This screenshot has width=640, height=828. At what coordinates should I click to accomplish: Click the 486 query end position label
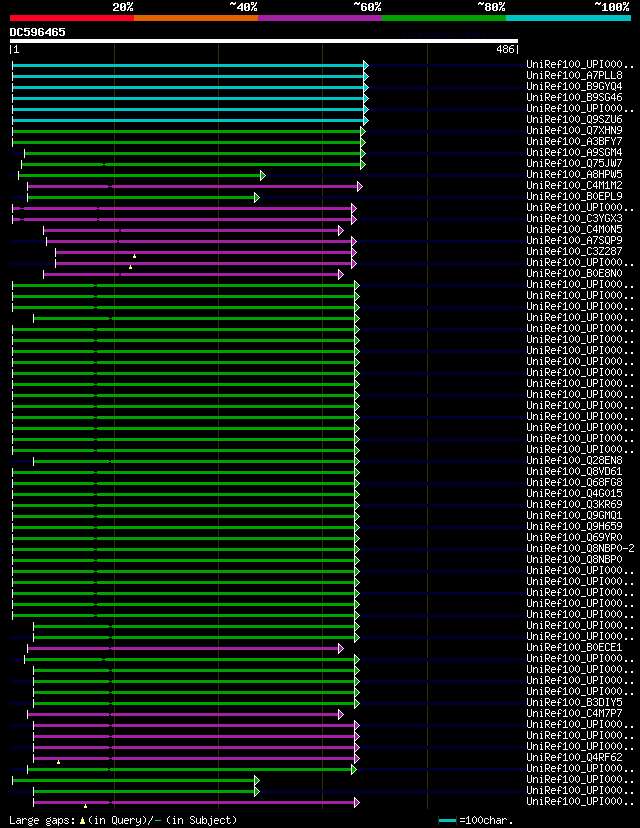tap(505, 49)
